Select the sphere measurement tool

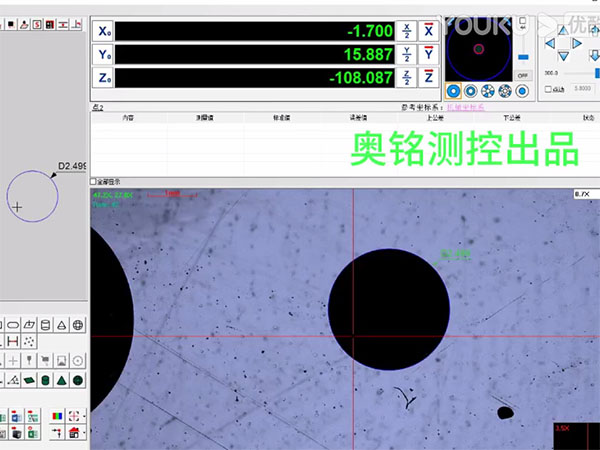click(78, 325)
